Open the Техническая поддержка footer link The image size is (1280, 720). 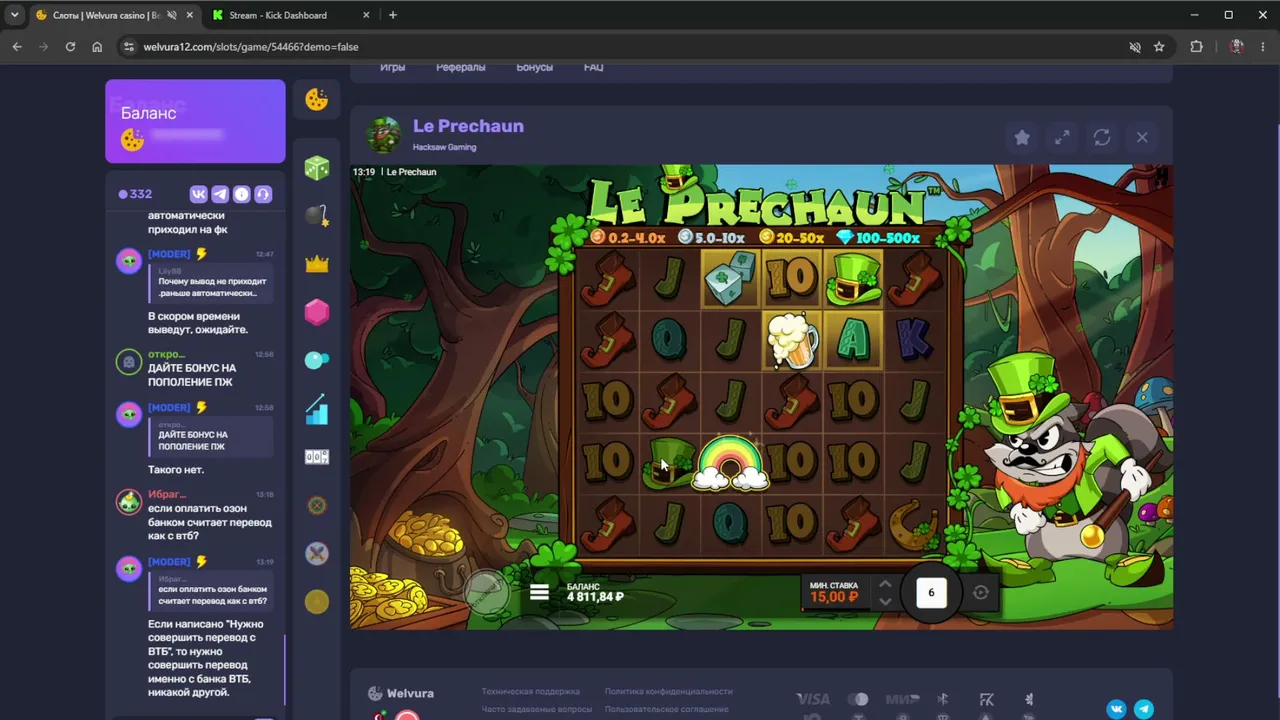[530, 691]
